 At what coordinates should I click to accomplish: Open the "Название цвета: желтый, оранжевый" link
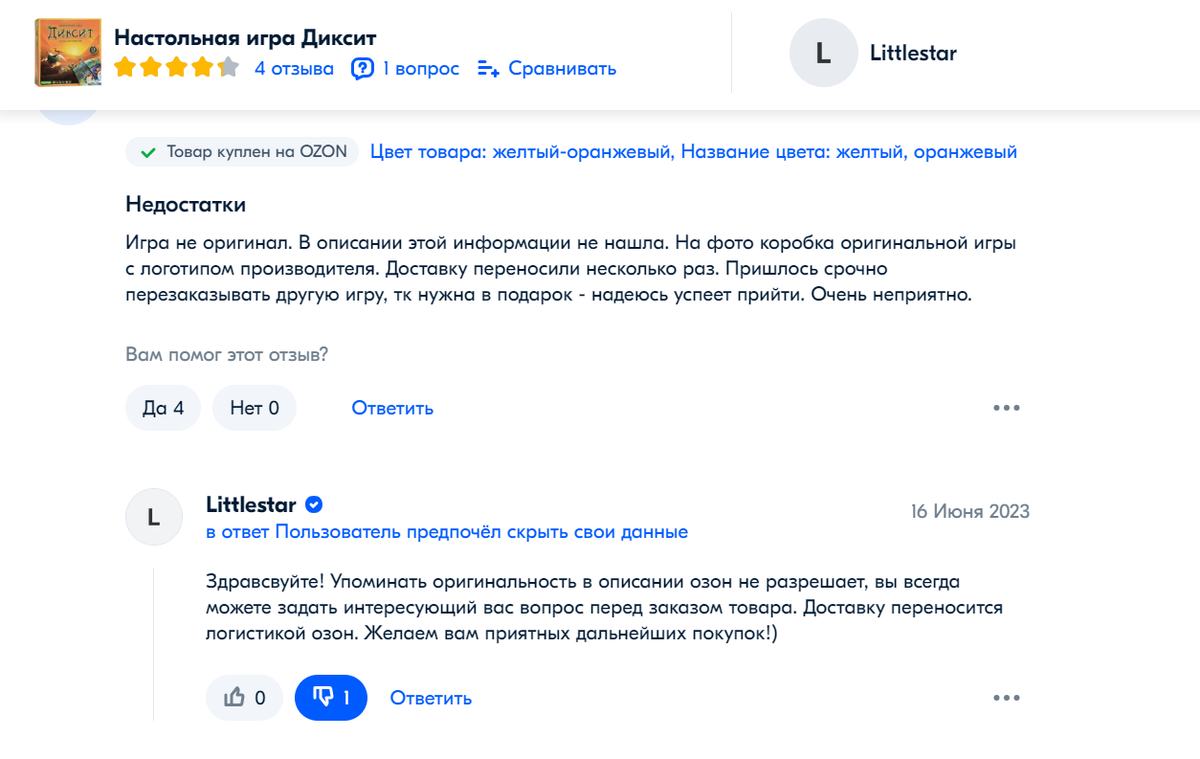click(850, 151)
